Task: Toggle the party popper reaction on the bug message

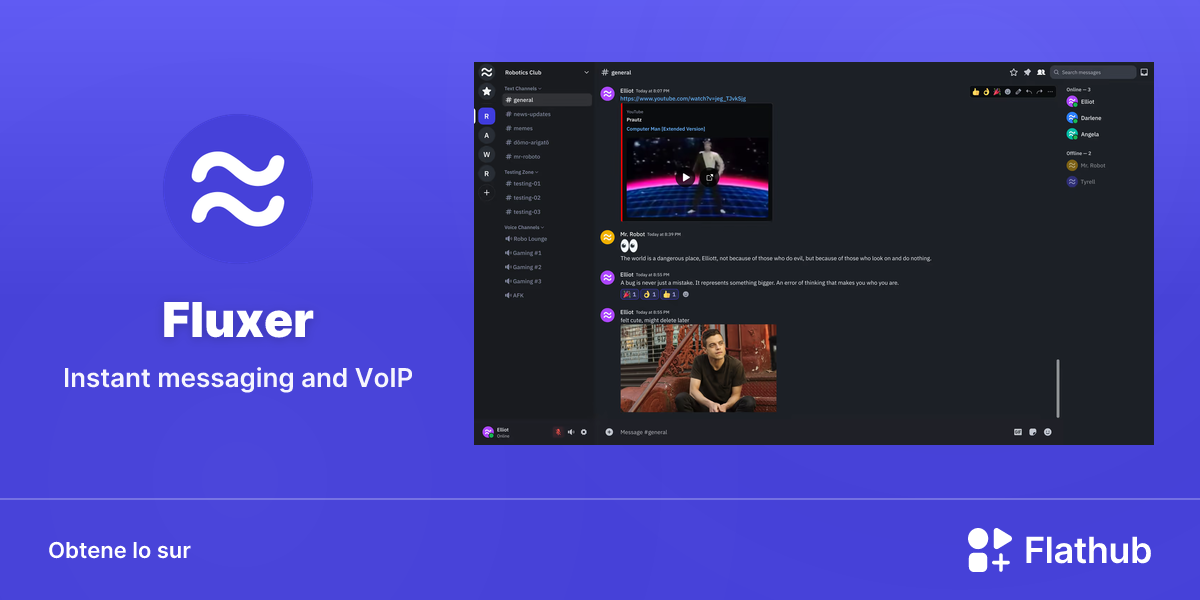Action: (x=630, y=294)
